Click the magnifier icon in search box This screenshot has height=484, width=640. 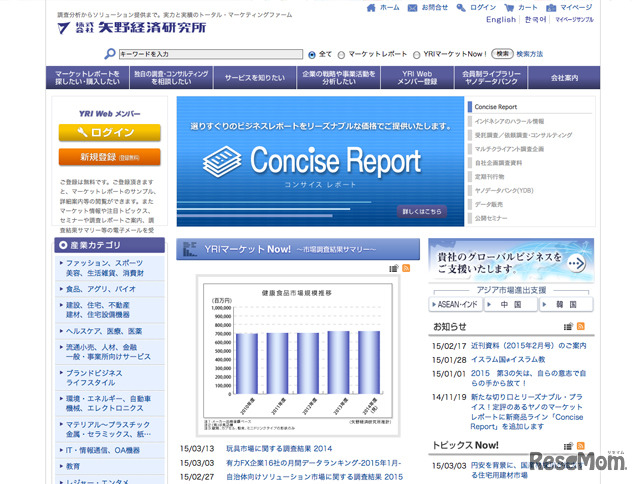(111, 54)
